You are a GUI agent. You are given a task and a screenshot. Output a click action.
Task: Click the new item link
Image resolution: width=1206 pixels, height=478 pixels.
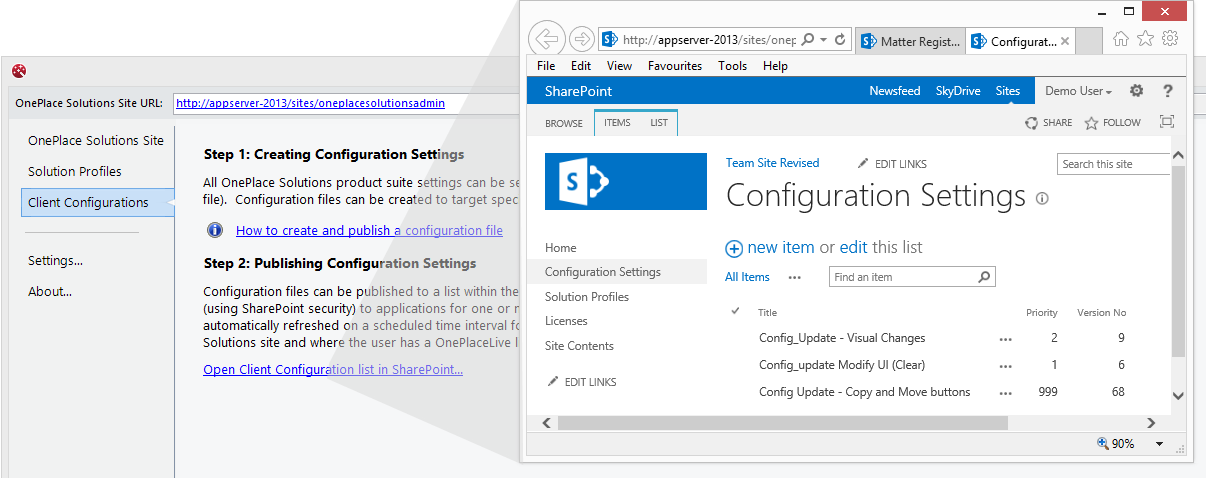coord(780,248)
